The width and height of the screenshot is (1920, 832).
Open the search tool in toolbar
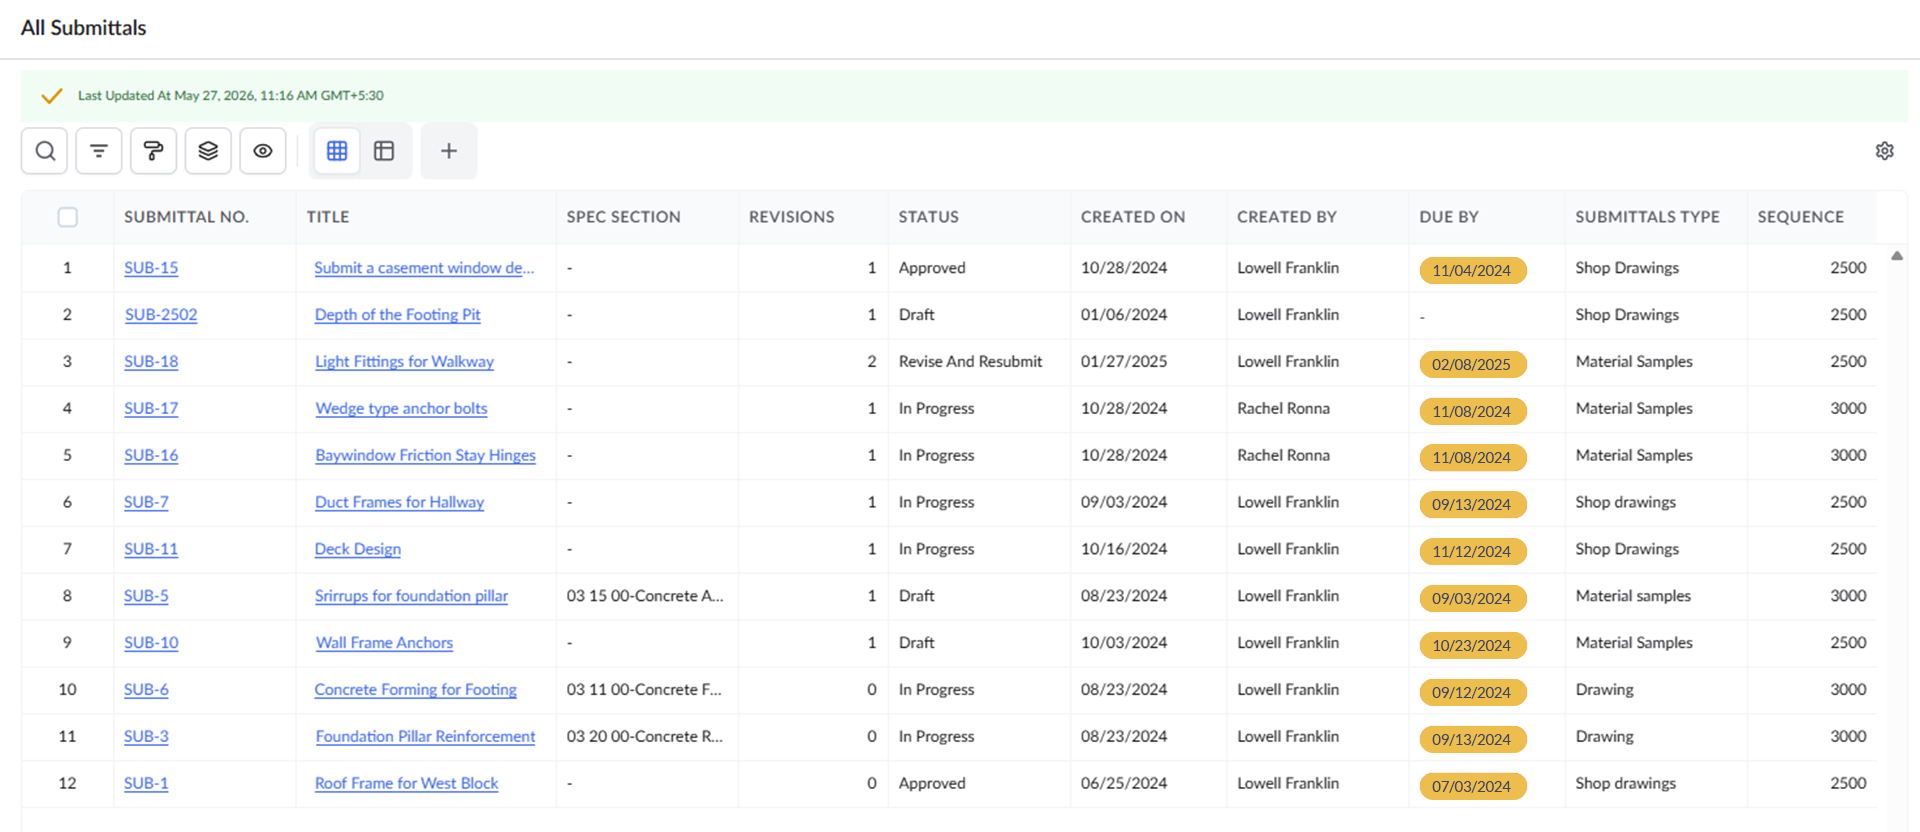coord(45,151)
